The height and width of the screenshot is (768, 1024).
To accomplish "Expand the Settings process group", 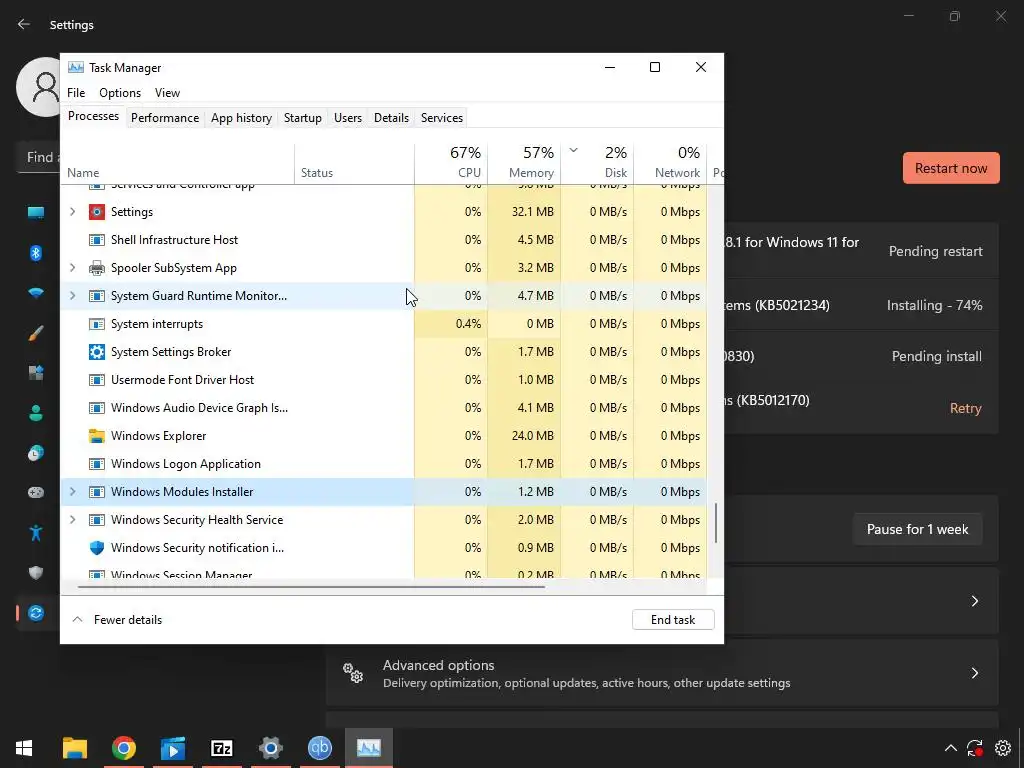I will (x=72, y=212).
